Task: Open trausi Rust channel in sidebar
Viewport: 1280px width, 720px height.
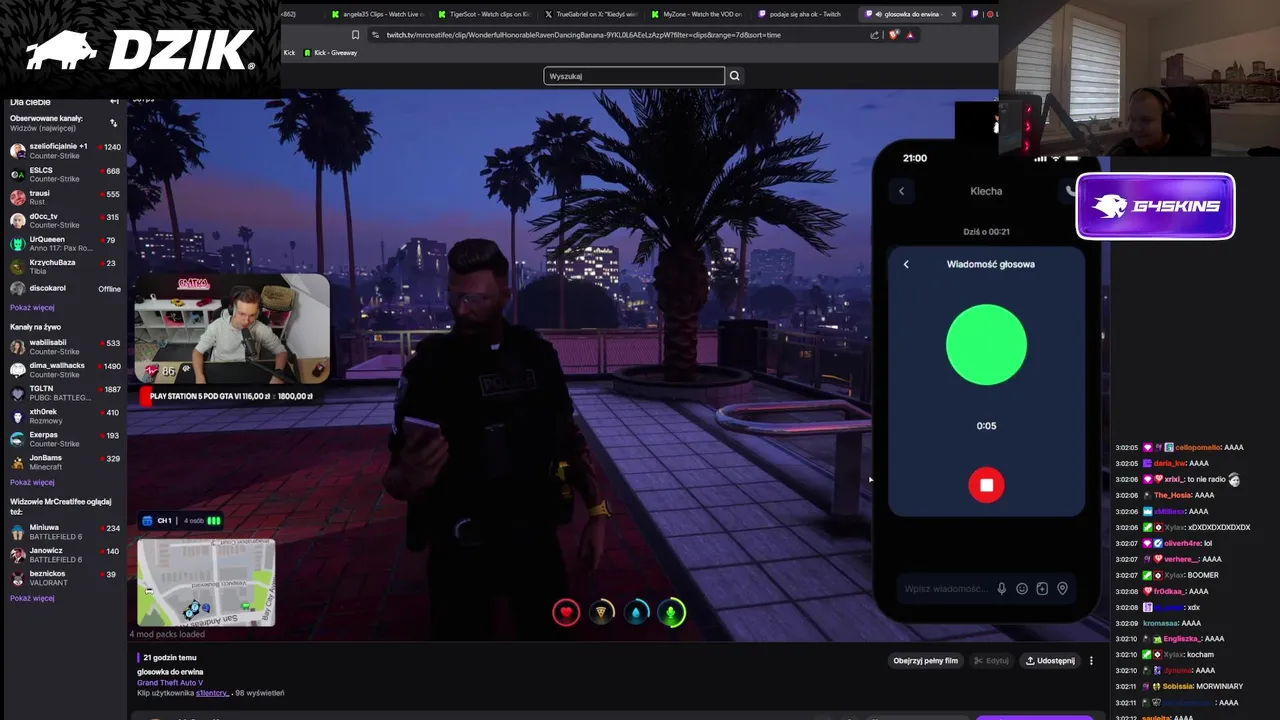Action: 65,197
